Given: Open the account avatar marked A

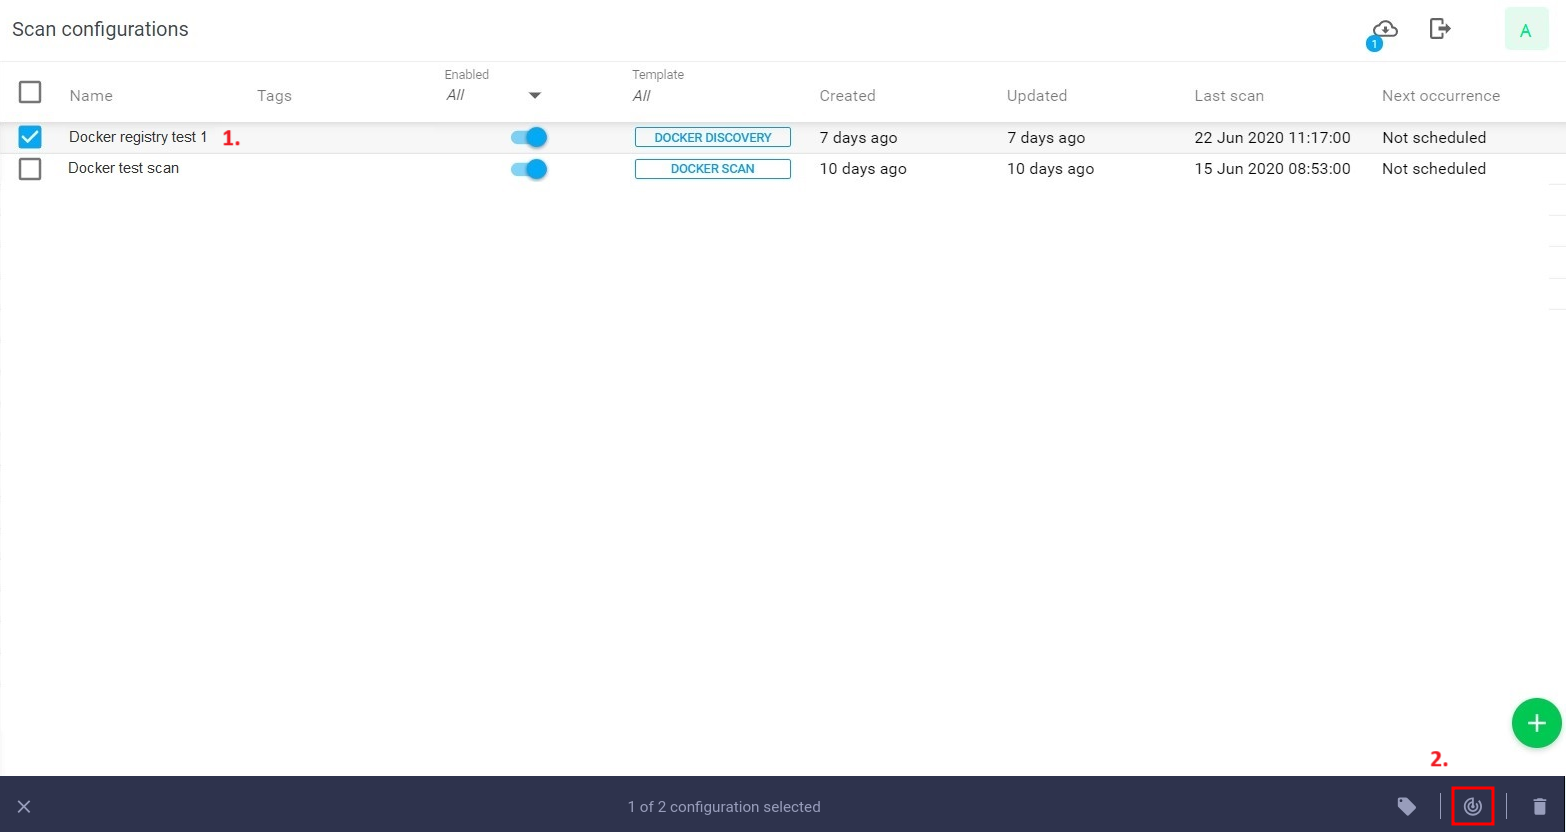Looking at the screenshot, I should [1526, 29].
